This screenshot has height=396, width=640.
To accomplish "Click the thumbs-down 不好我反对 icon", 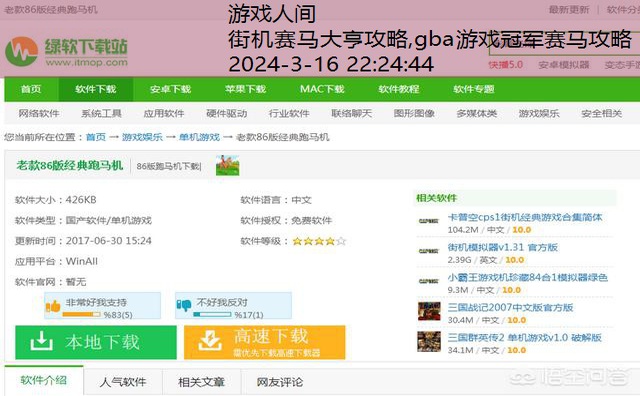I will pos(184,305).
